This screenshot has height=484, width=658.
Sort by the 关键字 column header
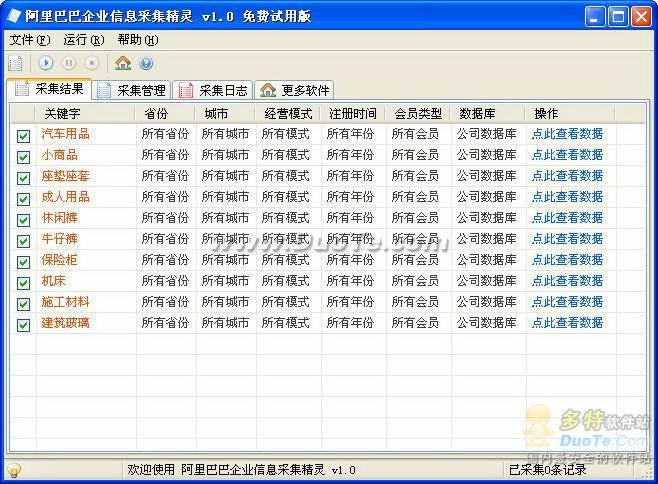point(86,113)
